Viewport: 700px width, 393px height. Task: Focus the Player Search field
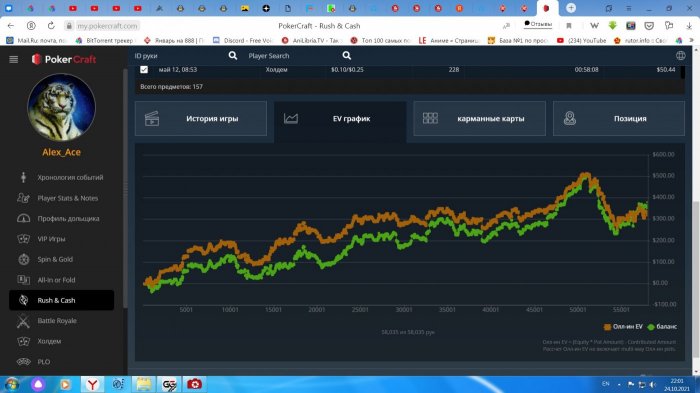(x=292, y=56)
